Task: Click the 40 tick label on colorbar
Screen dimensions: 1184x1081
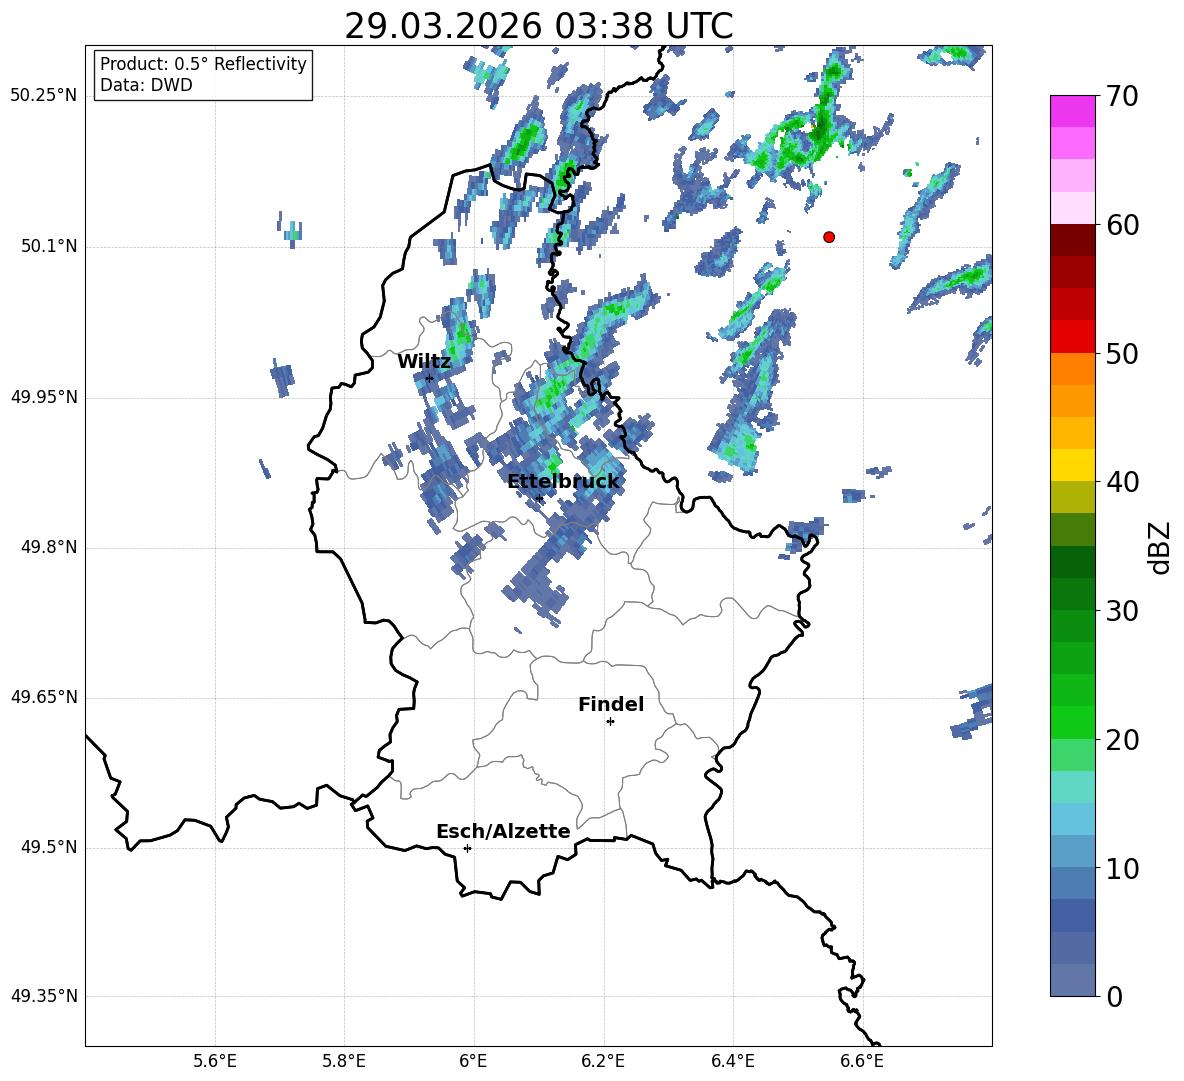Action: click(1122, 482)
